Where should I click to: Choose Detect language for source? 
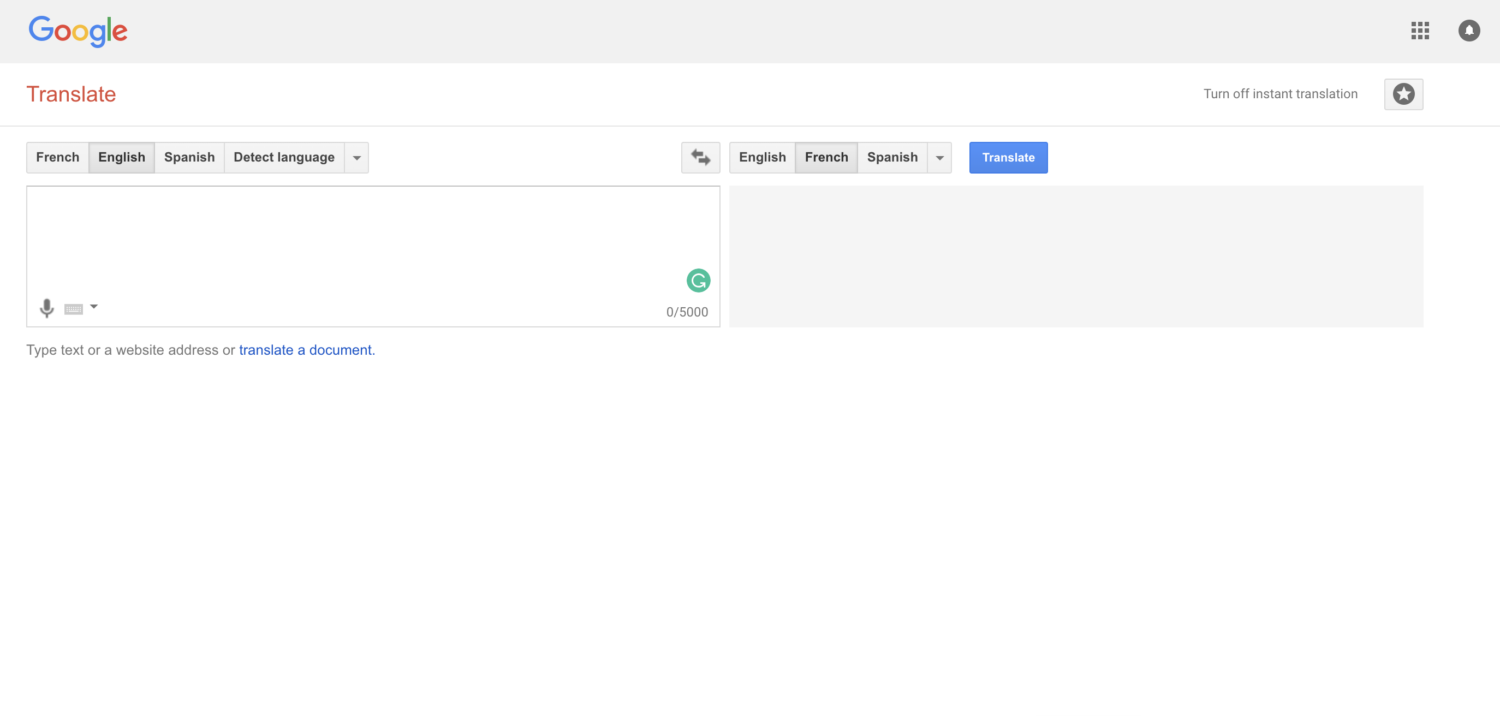[284, 157]
